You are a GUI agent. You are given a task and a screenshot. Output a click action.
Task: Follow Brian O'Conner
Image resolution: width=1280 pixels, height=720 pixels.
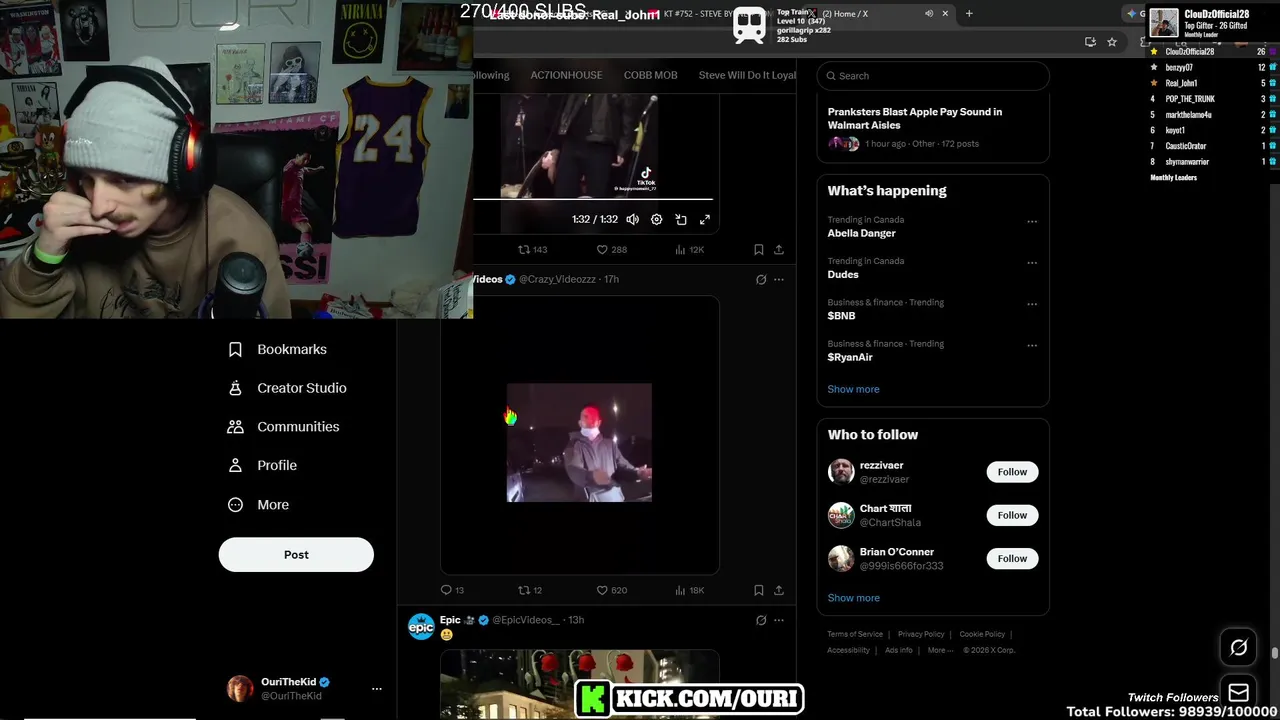coord(1012,559)
